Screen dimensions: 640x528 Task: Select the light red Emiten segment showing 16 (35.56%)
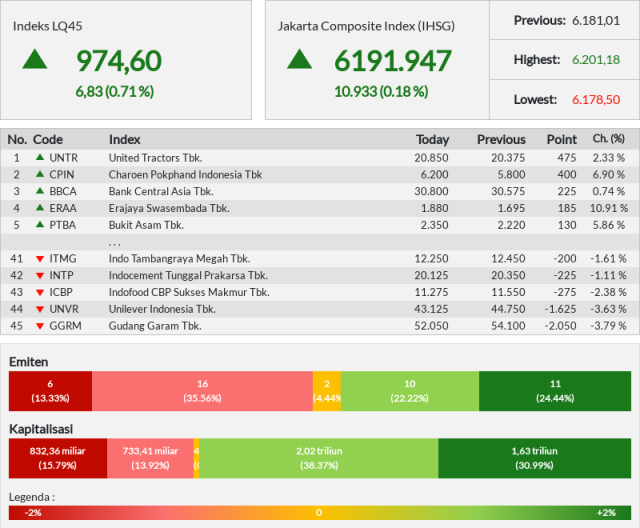(x=202, y=391)
